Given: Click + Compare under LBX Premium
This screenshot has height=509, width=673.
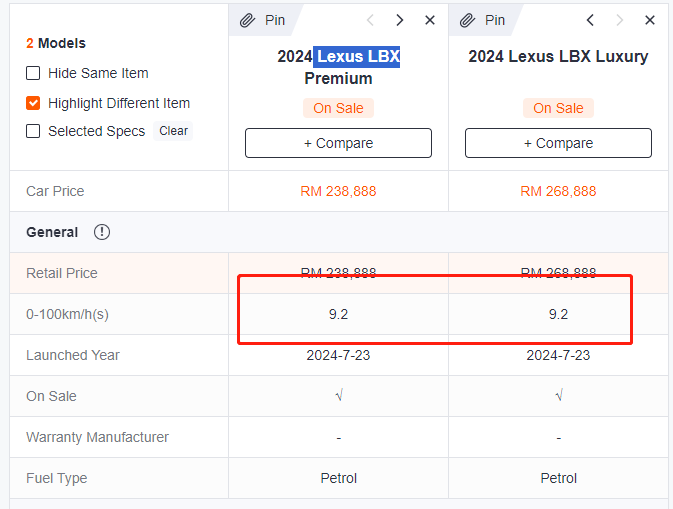Looking at the screenshot, I should pos(338,143).
